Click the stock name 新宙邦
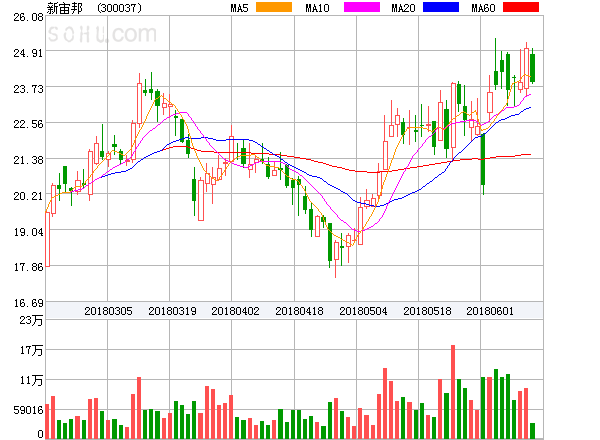 pos(64,8)
